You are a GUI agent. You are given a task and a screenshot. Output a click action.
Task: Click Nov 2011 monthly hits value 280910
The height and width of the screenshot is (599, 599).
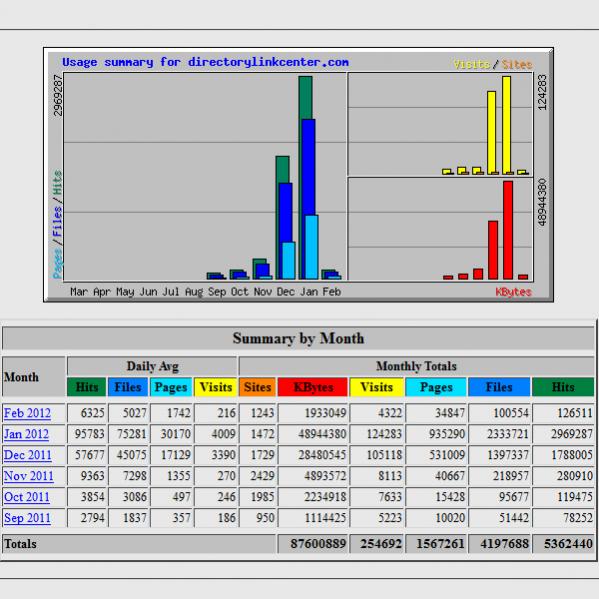pyautogui.click(x=575, y=476)
